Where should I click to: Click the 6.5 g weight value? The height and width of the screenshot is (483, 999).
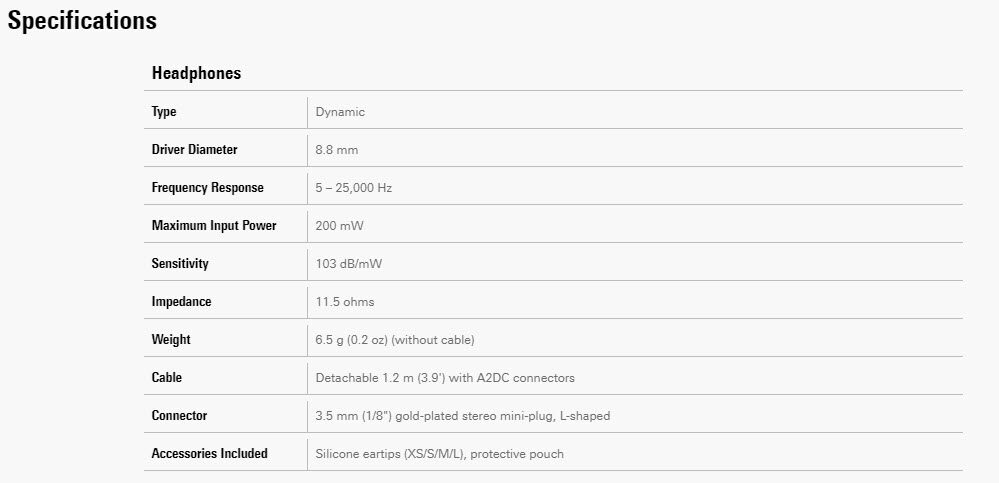coord(394,340)
